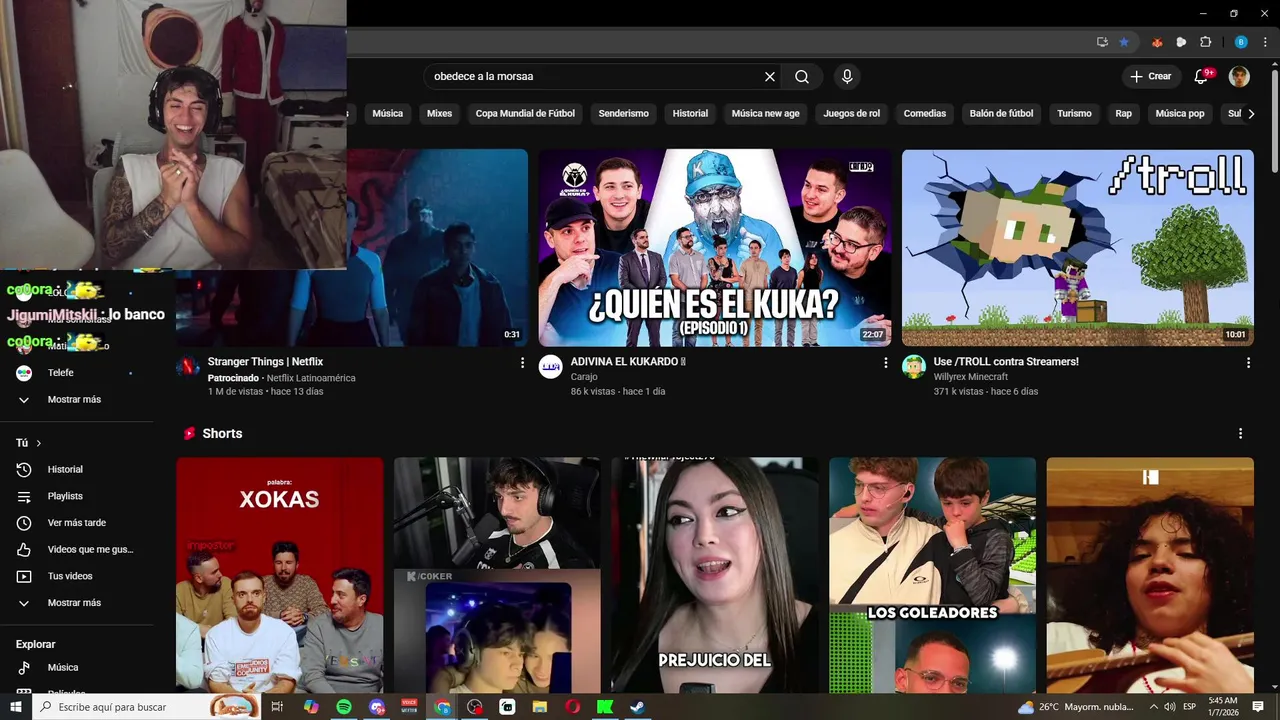
Task: Open the browser extensions puzzle icon
Action: (1205, 42)
